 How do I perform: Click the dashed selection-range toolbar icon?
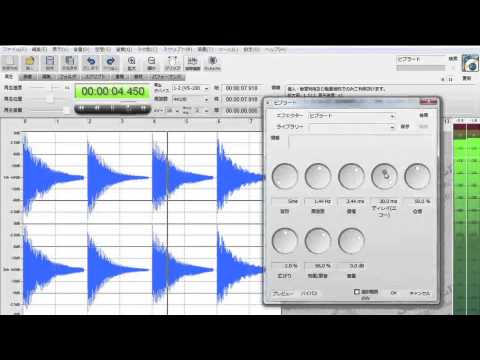point(173,63)
